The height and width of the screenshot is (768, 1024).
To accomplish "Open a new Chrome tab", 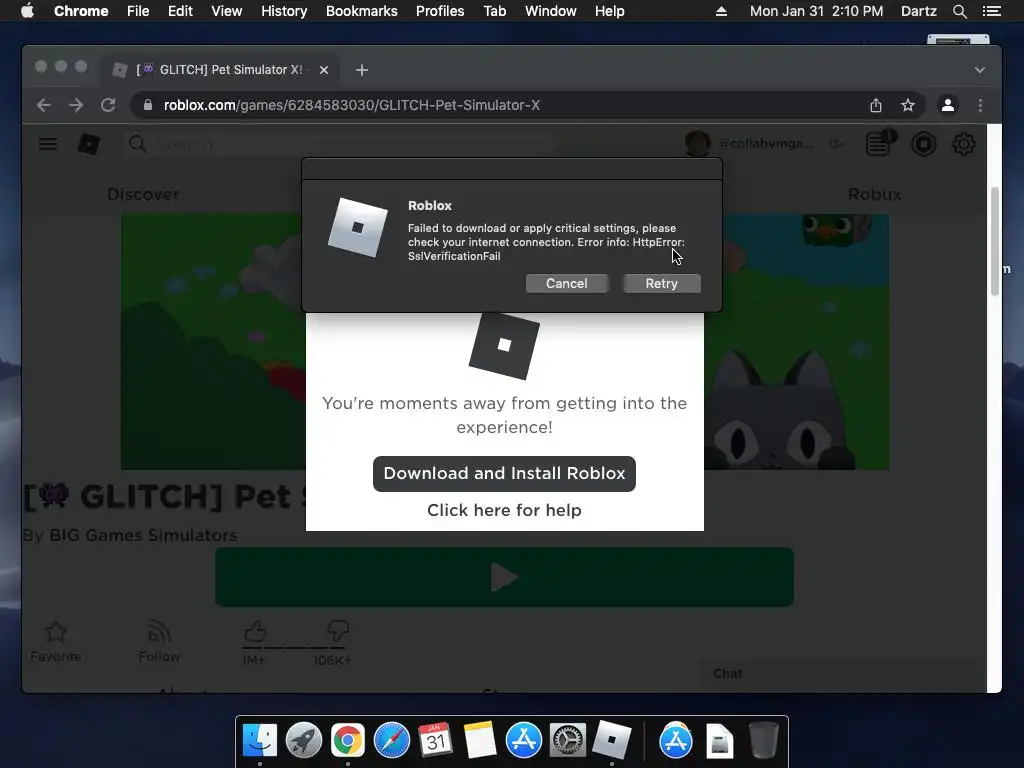I will (362, 70).
